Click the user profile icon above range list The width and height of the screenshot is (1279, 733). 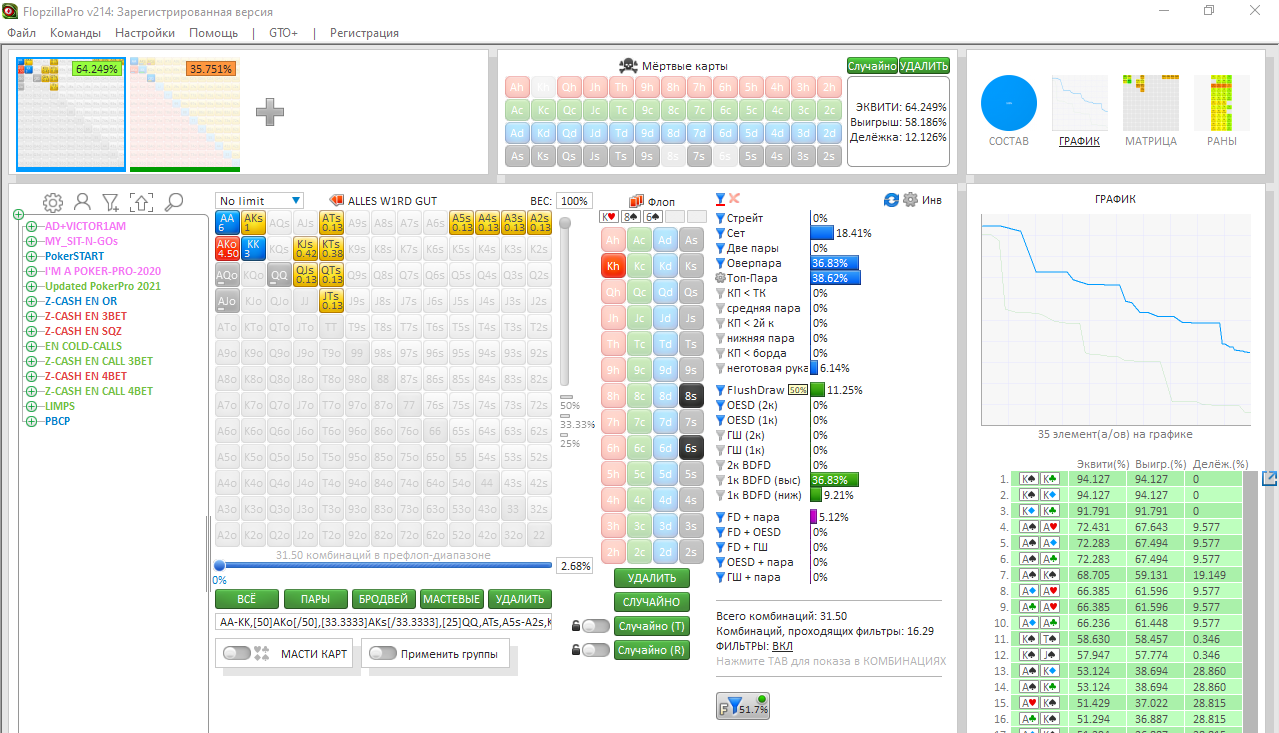pos(82,202)
